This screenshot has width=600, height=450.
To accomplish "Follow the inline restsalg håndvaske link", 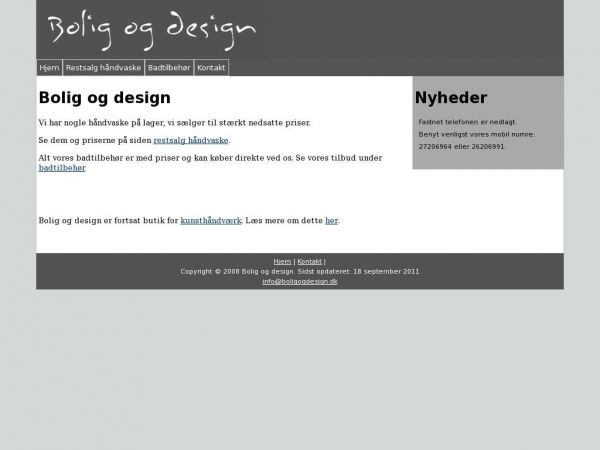I will click(191, 140).
